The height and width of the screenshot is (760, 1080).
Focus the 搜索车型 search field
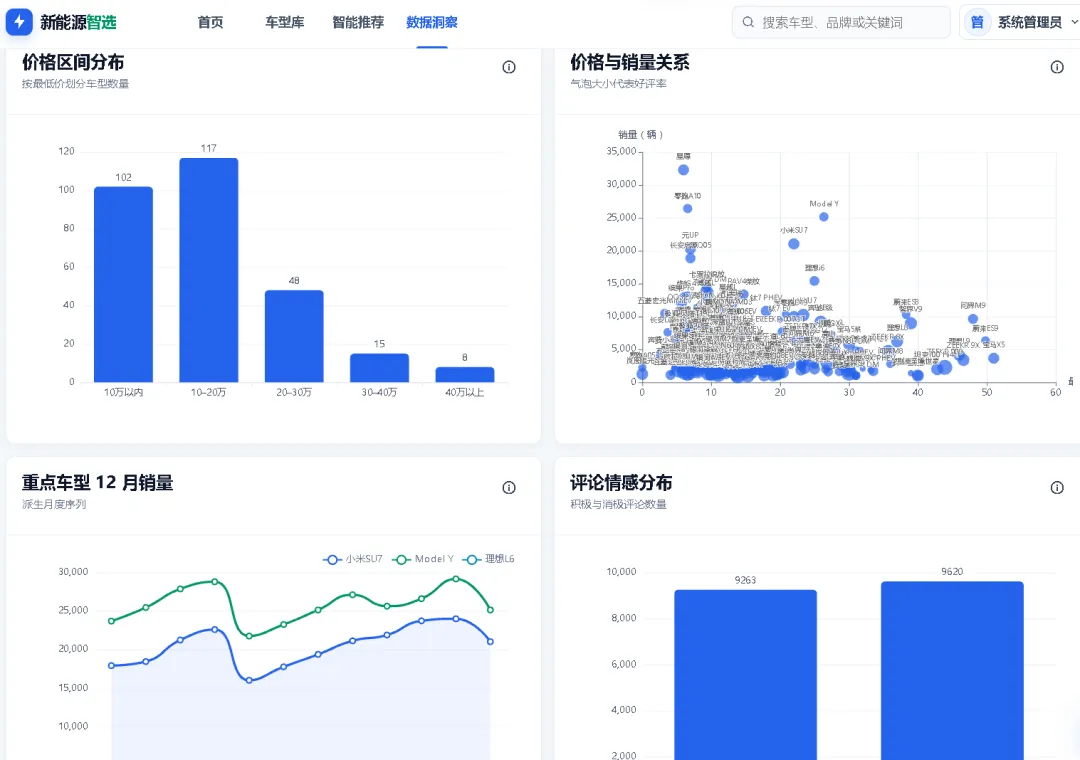coord(841,23)
